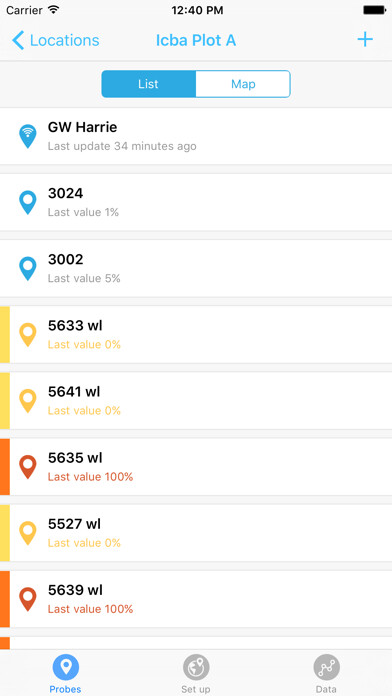Viewport: 392px width, 696px height.
Task: Tap the yellow pin icon for 5527 wl
Action: (28, 533)
